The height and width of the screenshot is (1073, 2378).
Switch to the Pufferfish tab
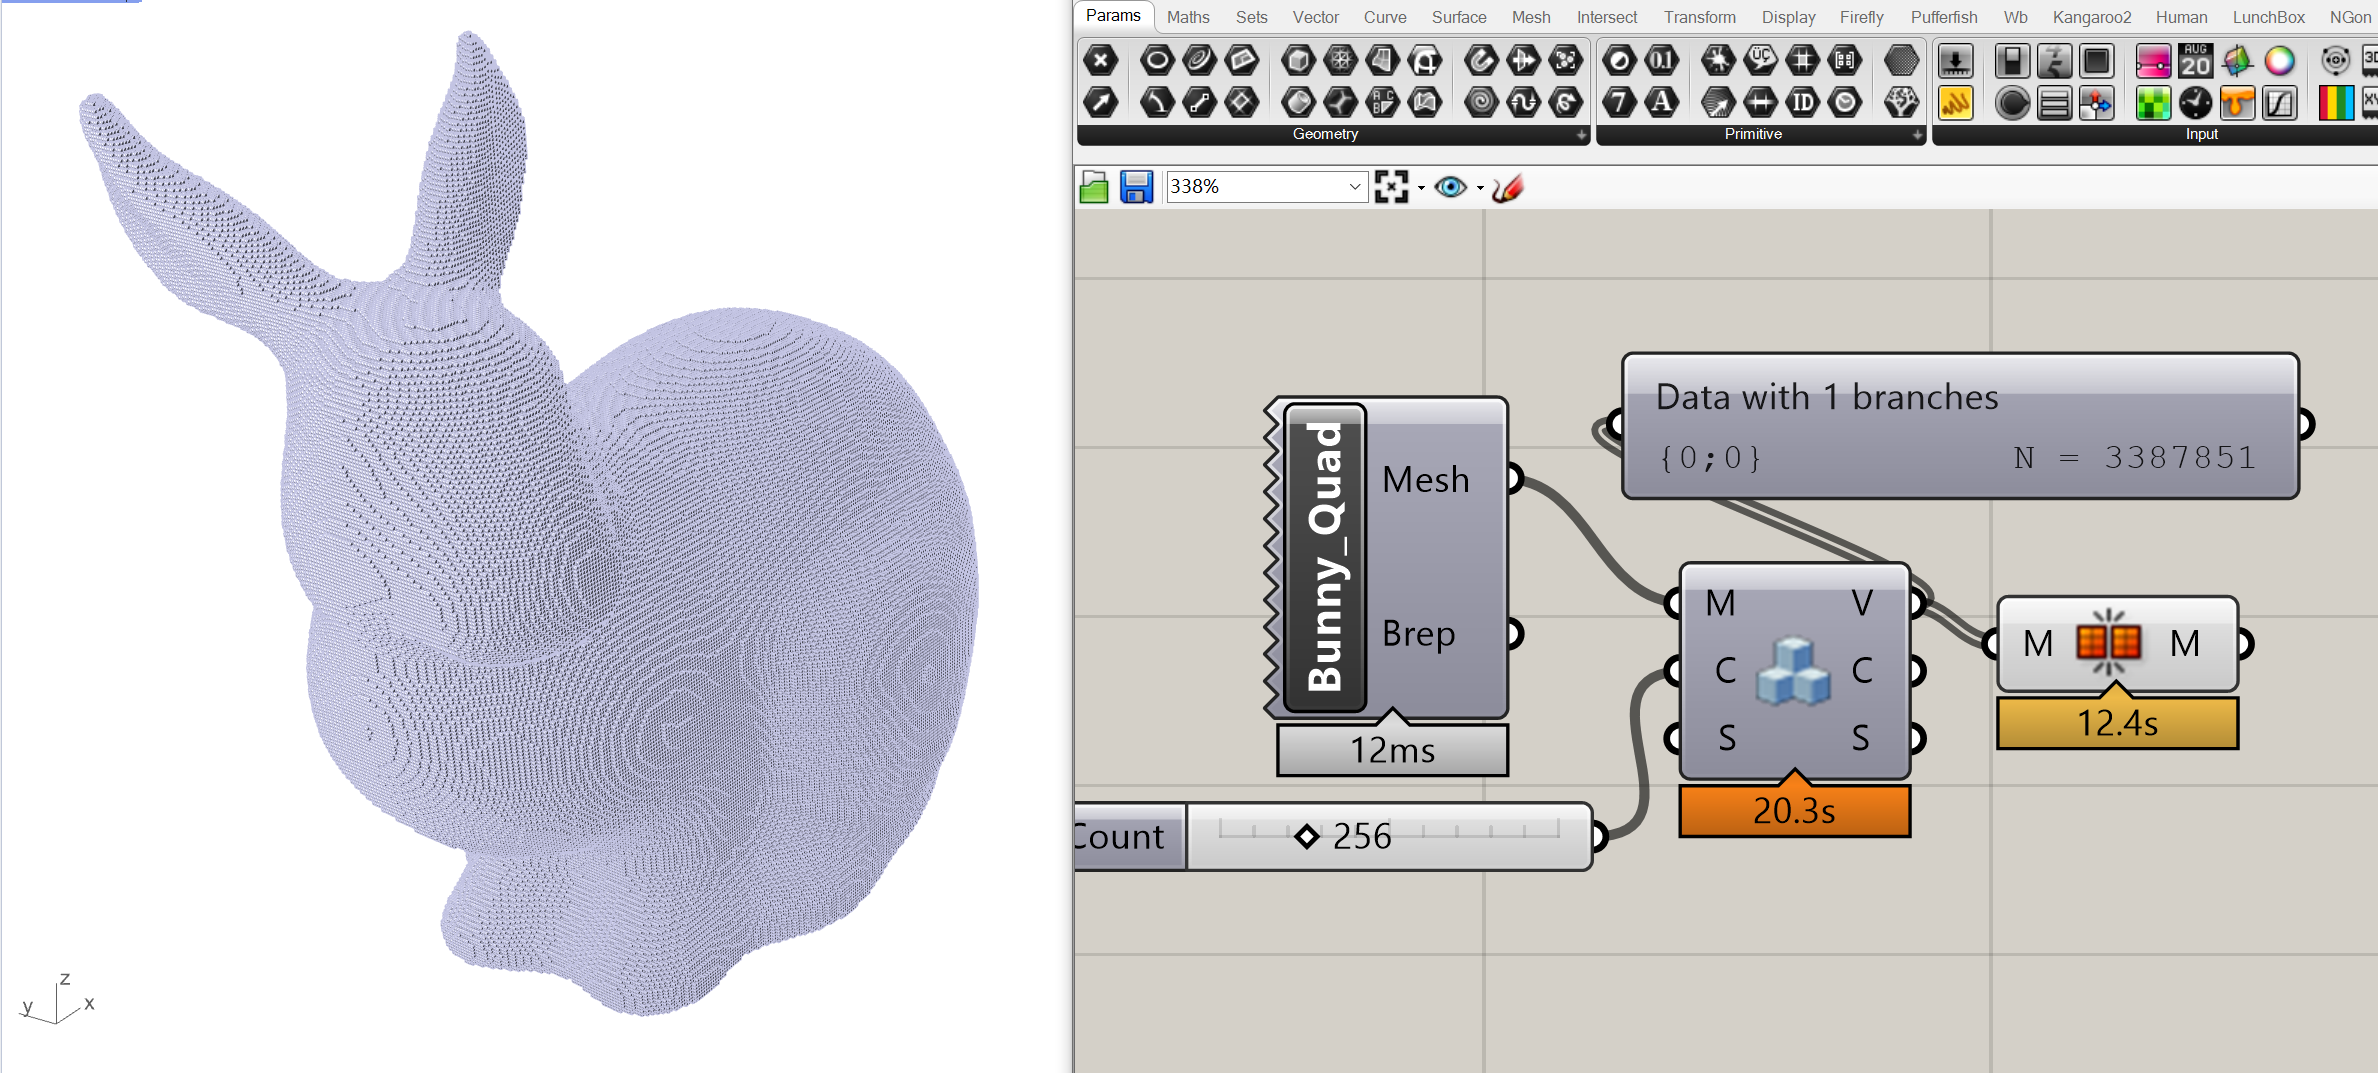click(1944, 17)
